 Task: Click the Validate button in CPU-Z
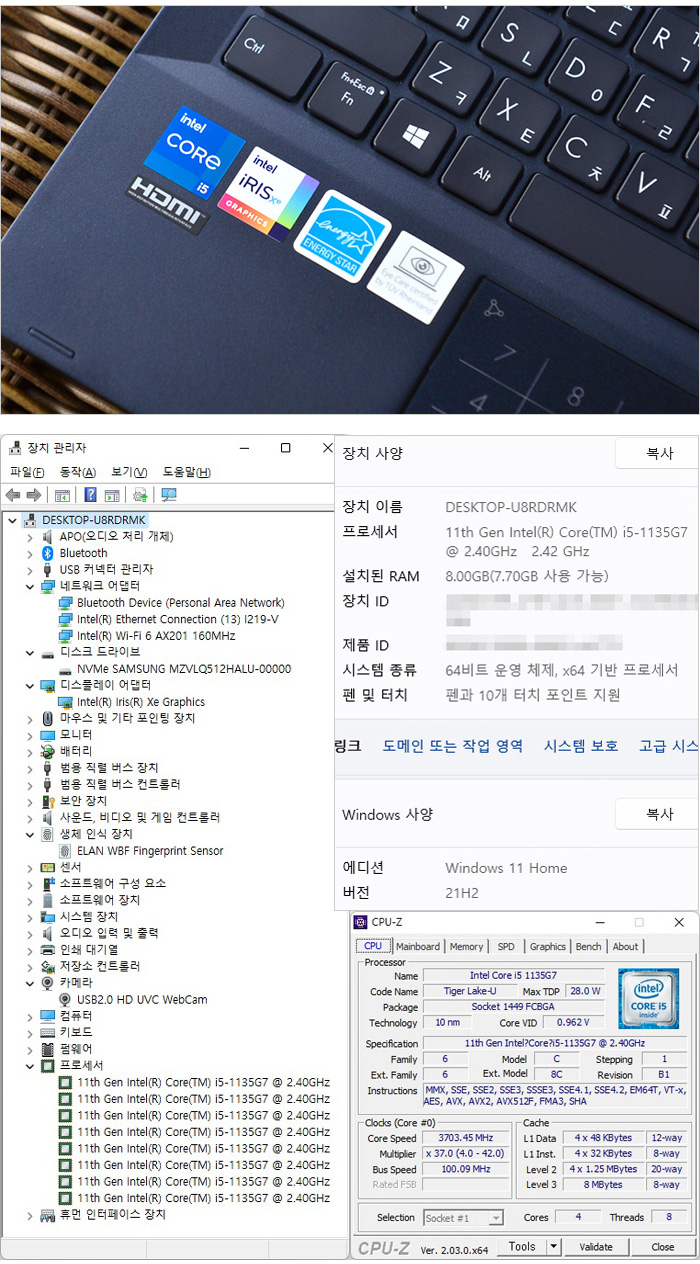[596, 1247]
